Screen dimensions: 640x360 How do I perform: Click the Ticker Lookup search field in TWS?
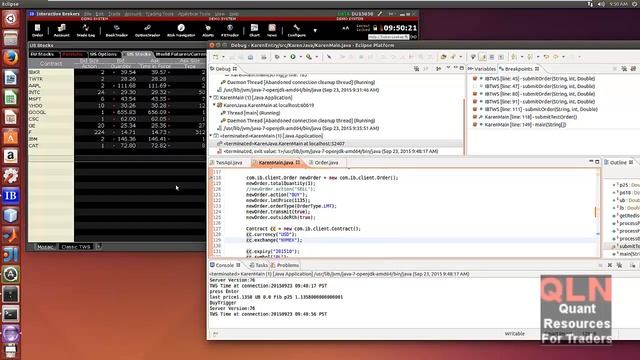(x=388, y=37)
